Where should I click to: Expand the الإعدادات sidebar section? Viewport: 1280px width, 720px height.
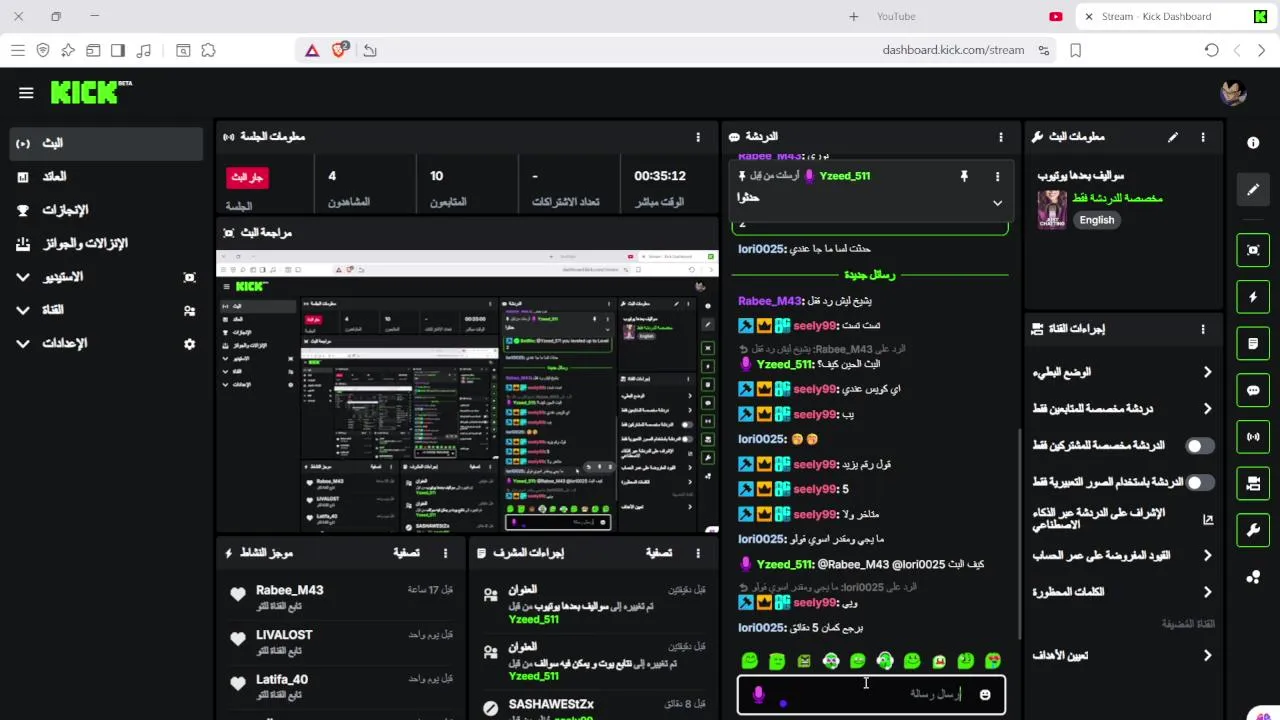click(x=23, y=343)
